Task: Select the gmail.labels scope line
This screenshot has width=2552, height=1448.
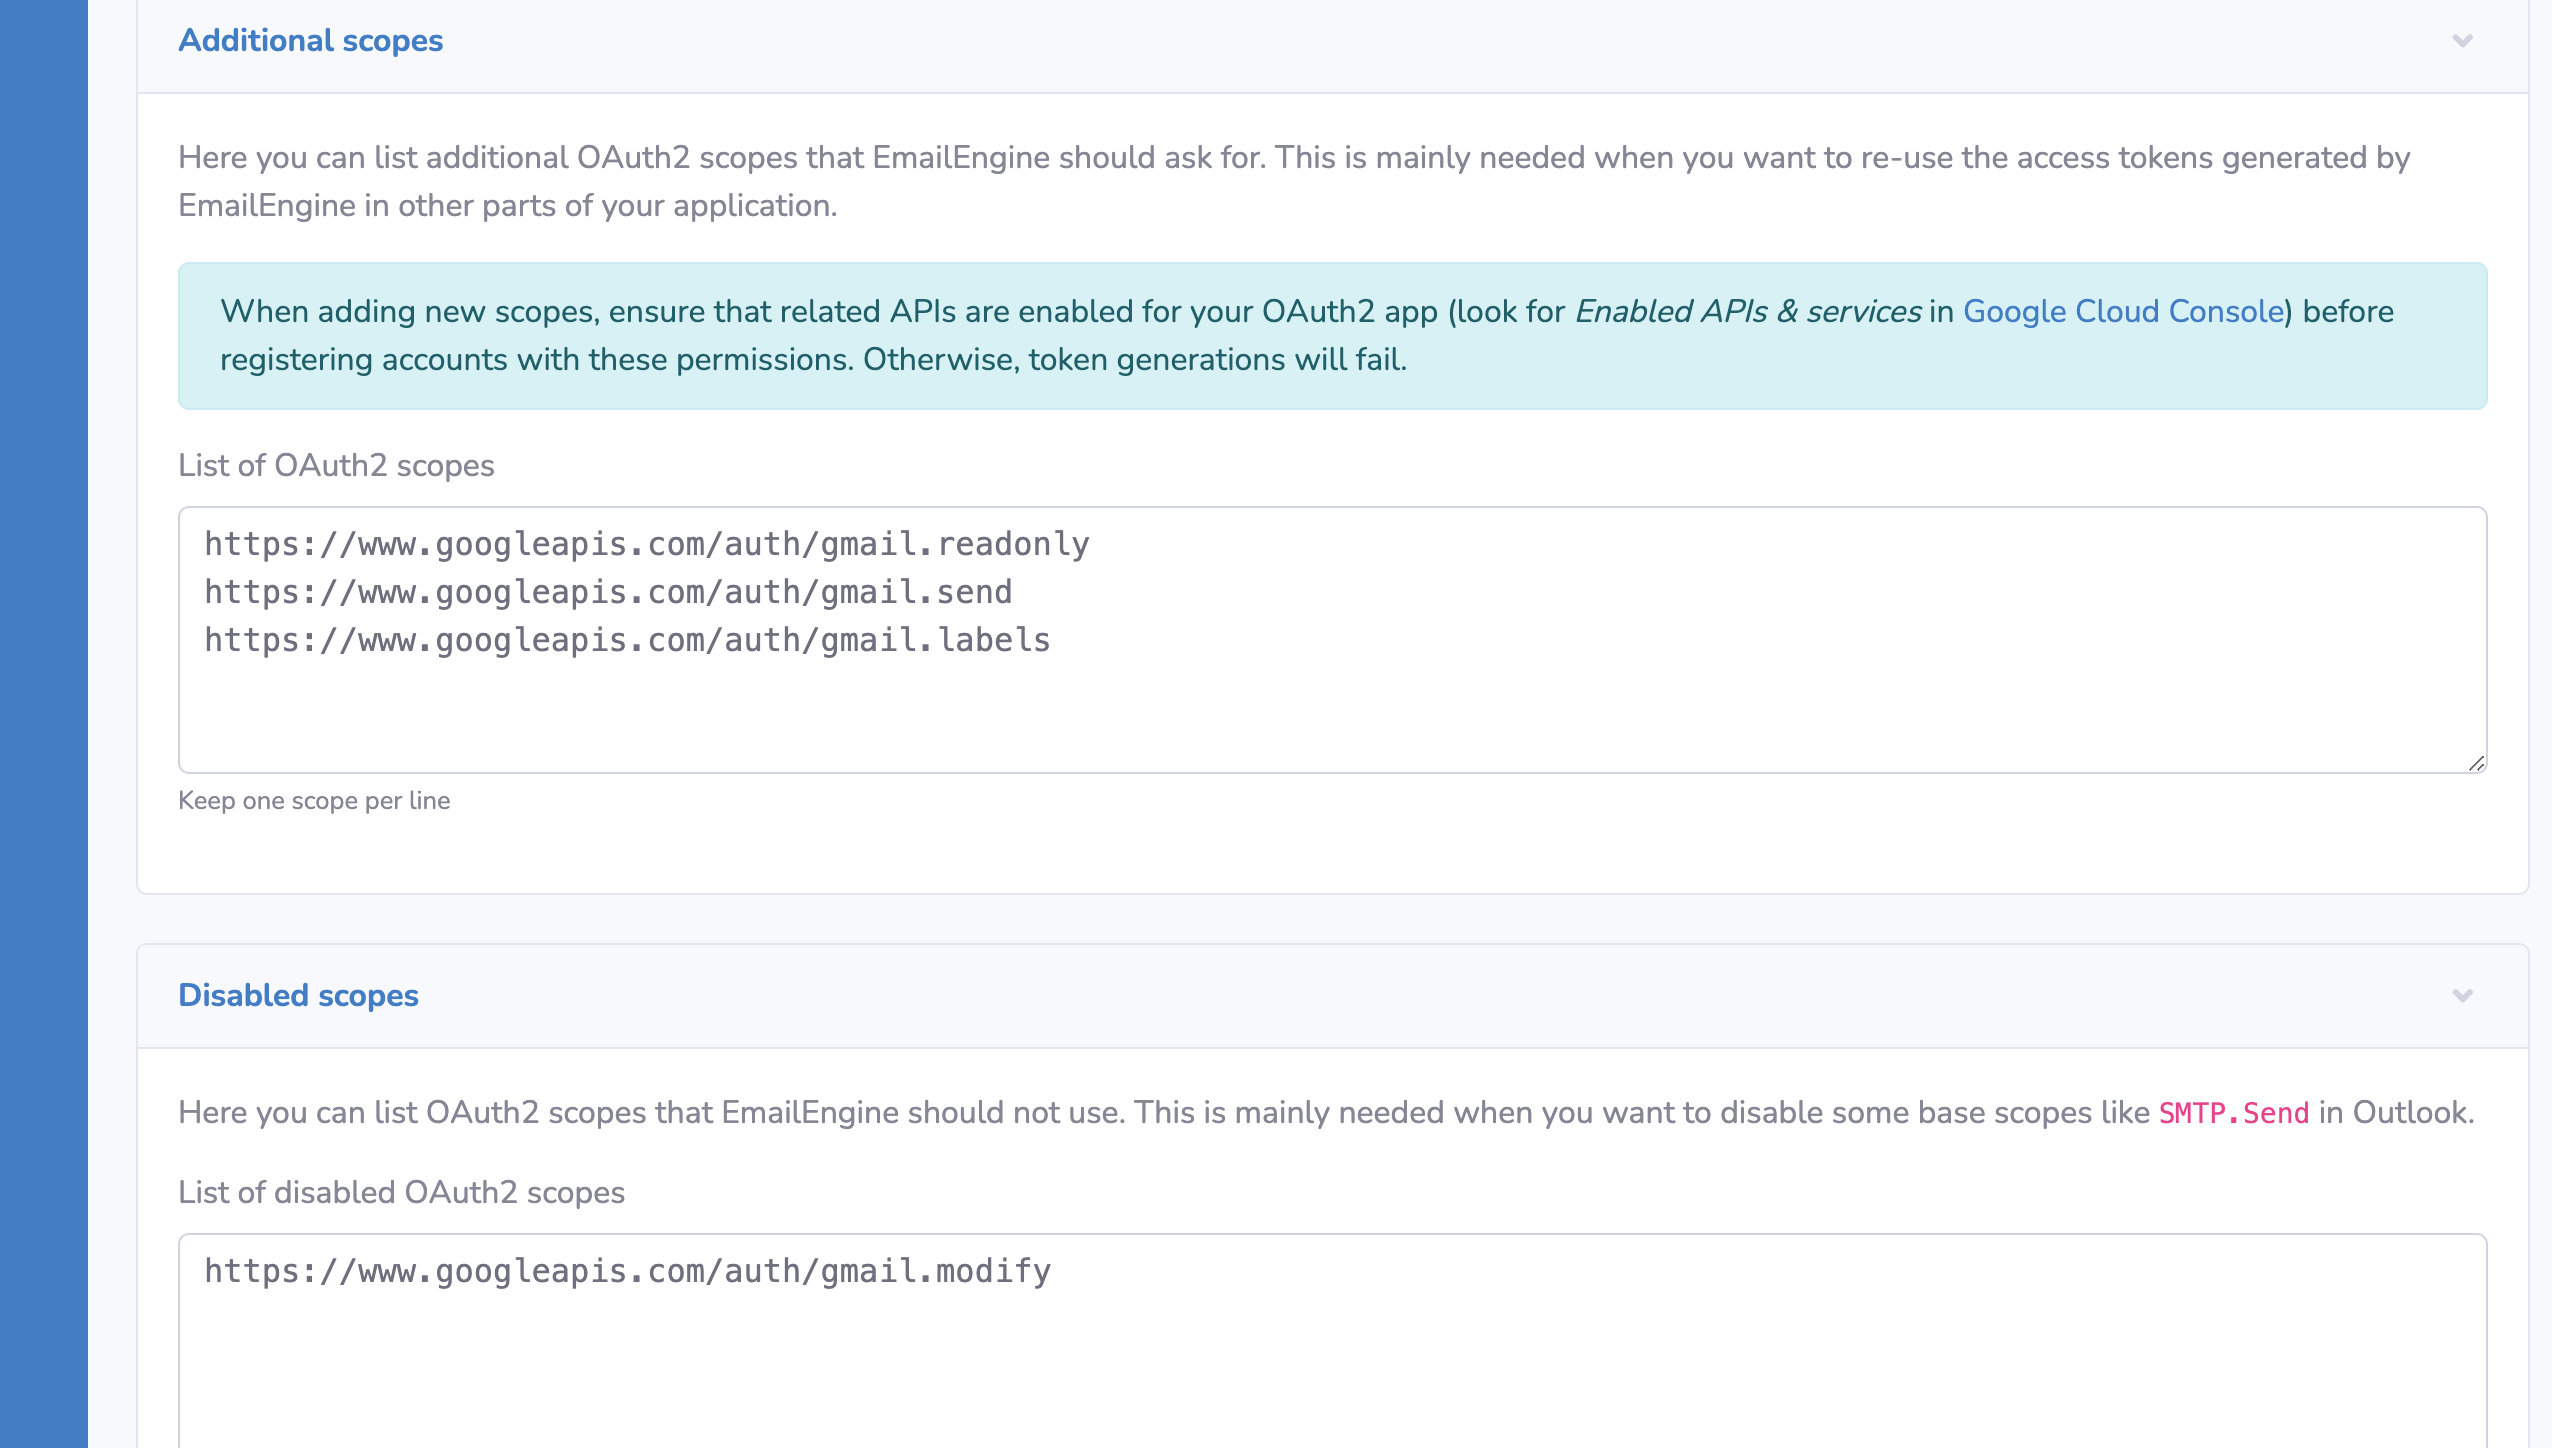Action: 626,639
